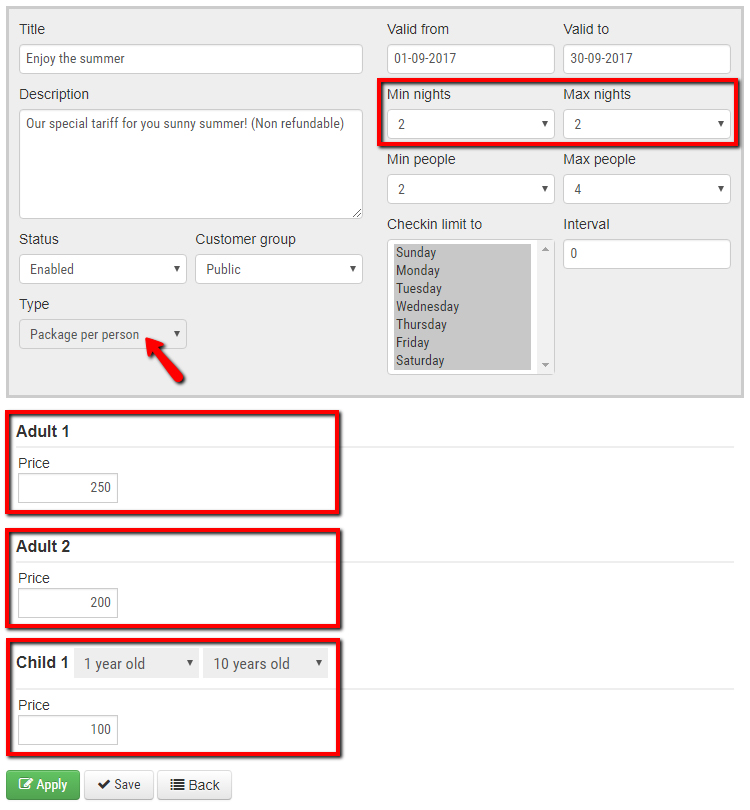Select Wednesday in Checkin limit list
Image resolution: width=750 pixels, height=810 pixels.
tap(427, 307)
